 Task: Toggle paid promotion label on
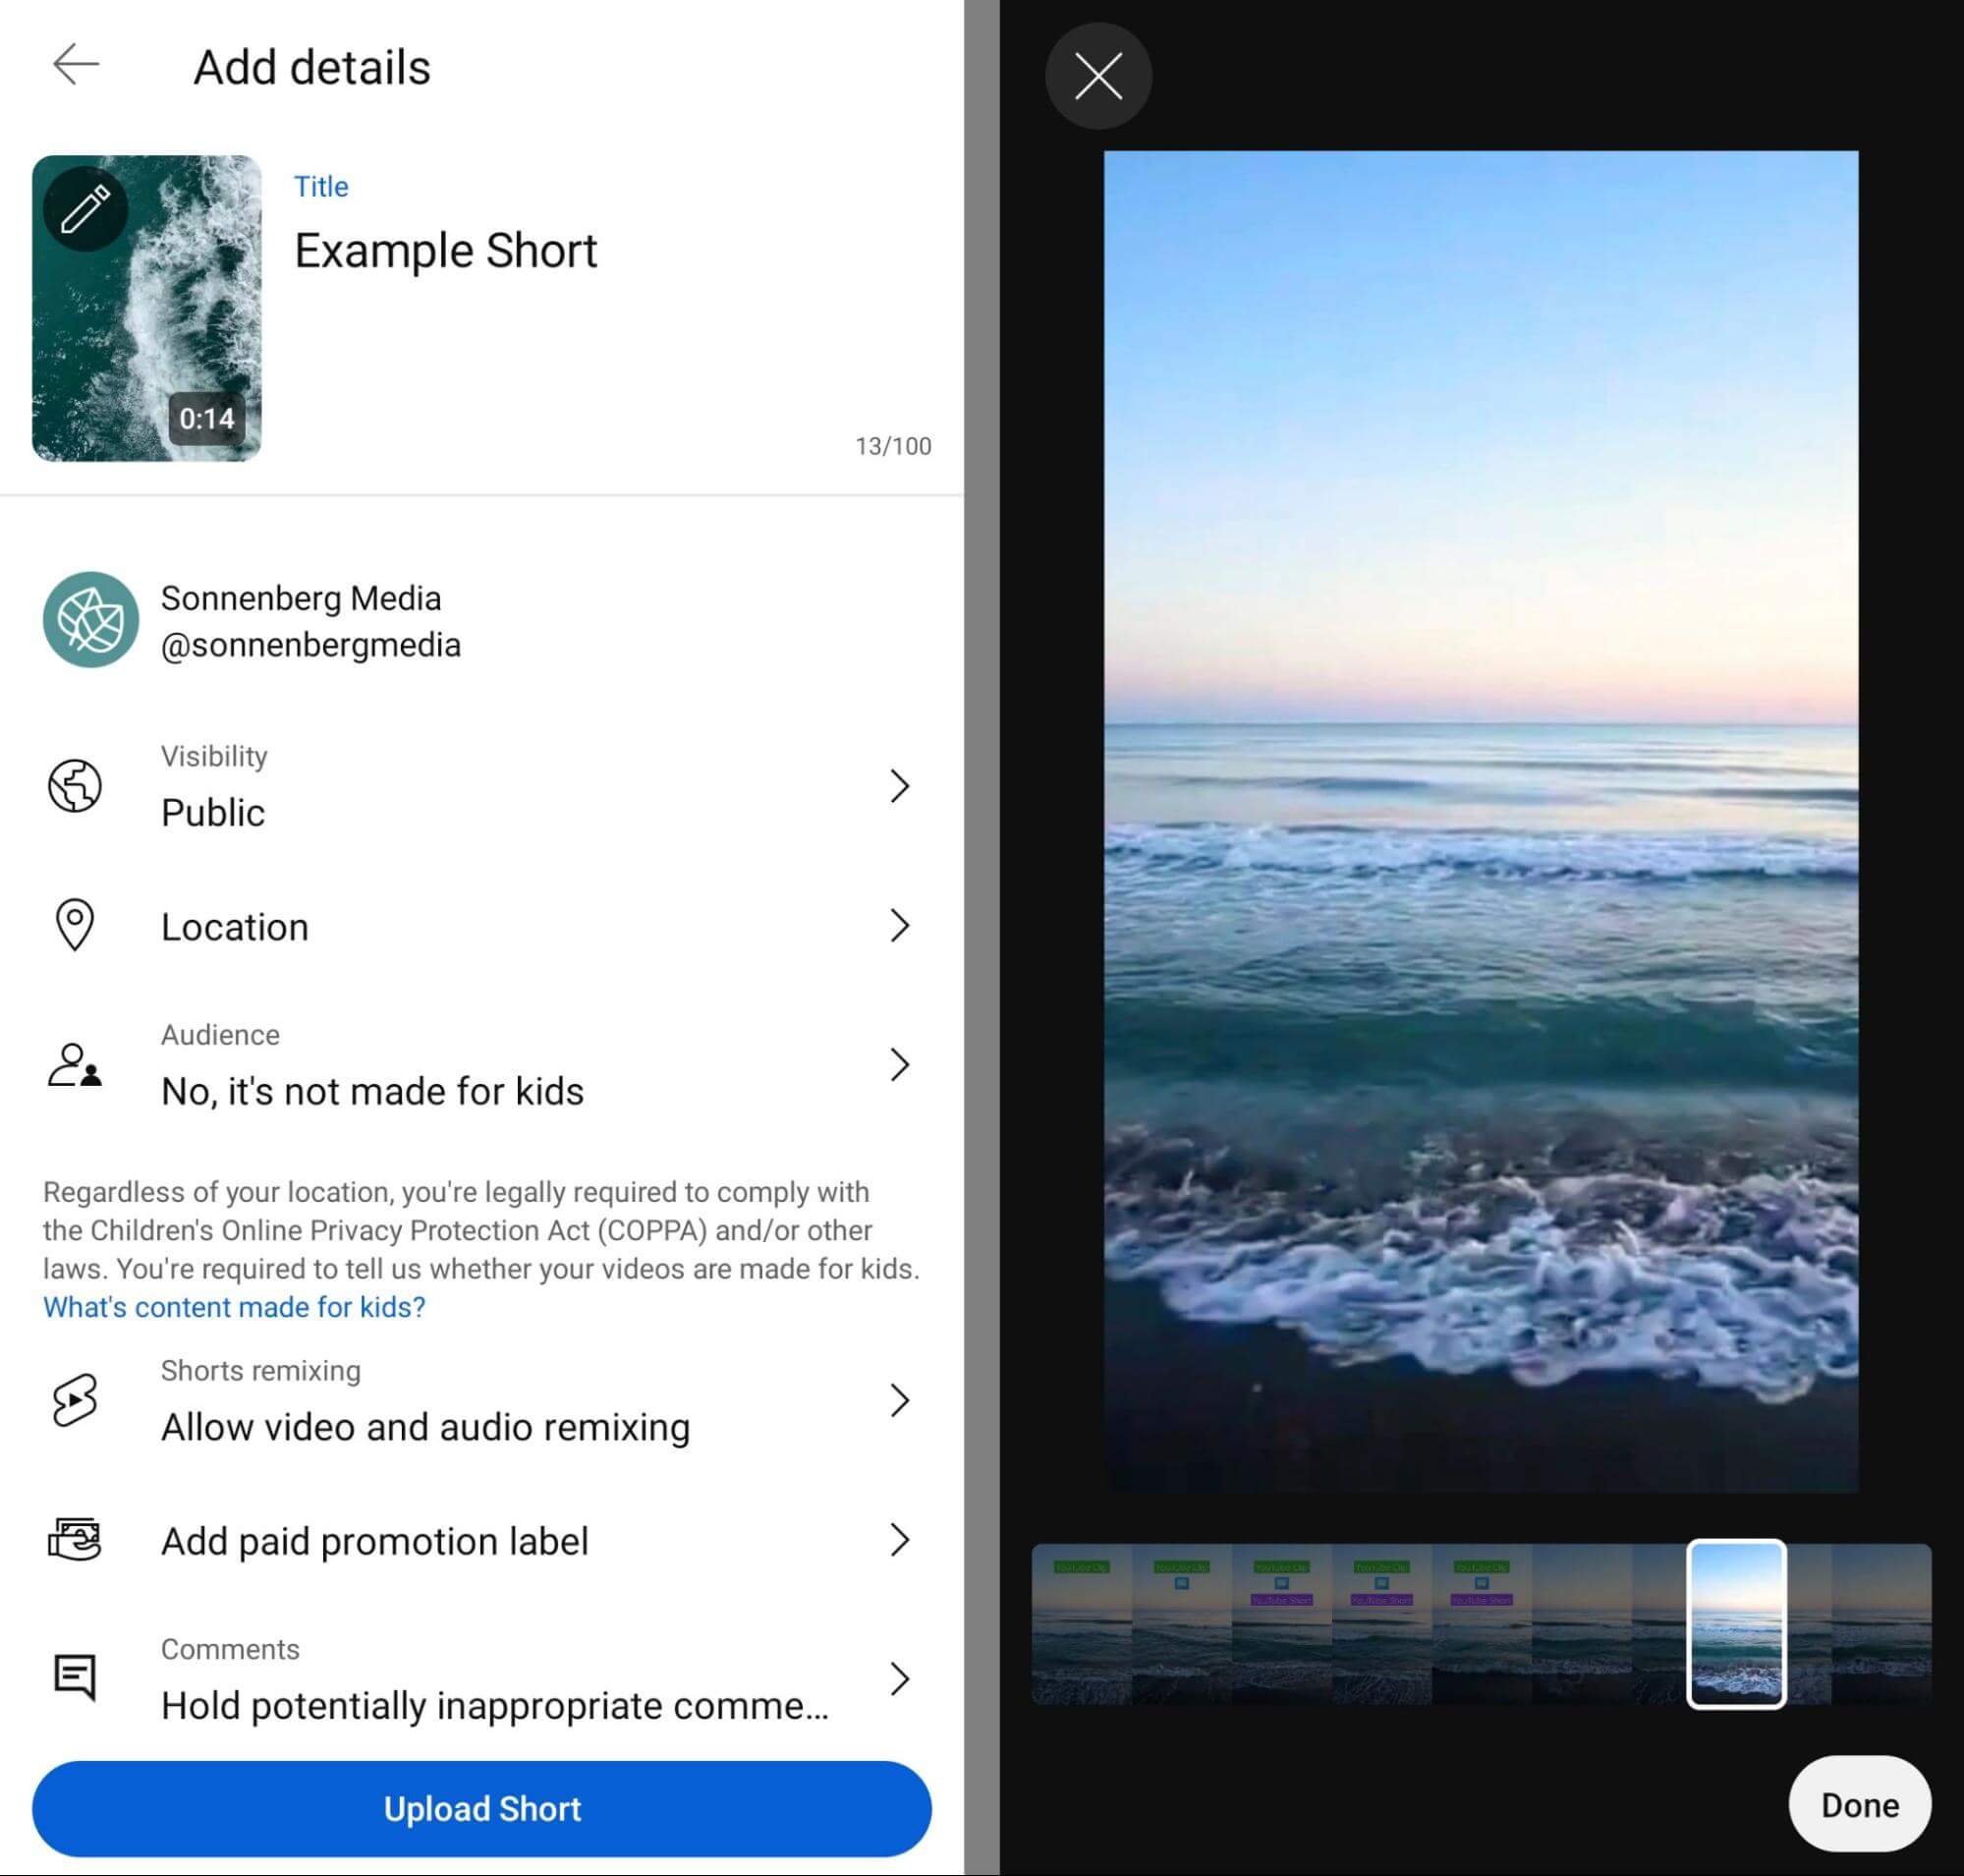[x=482, y=1541]
